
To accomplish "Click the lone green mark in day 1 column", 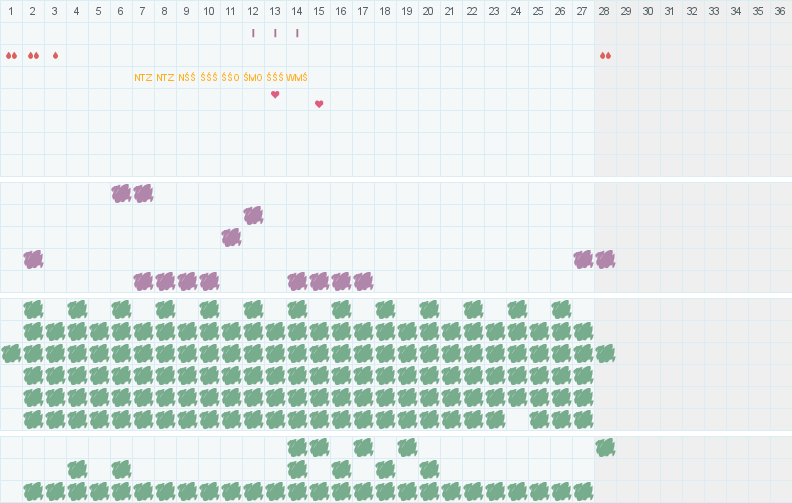I will 11,353.
